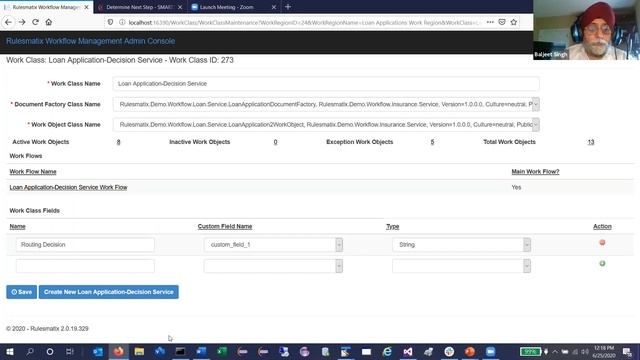Click the battery indicator in system tray
Screen dimensions: 640x360
pyautogui.click(x=531, y=351)
